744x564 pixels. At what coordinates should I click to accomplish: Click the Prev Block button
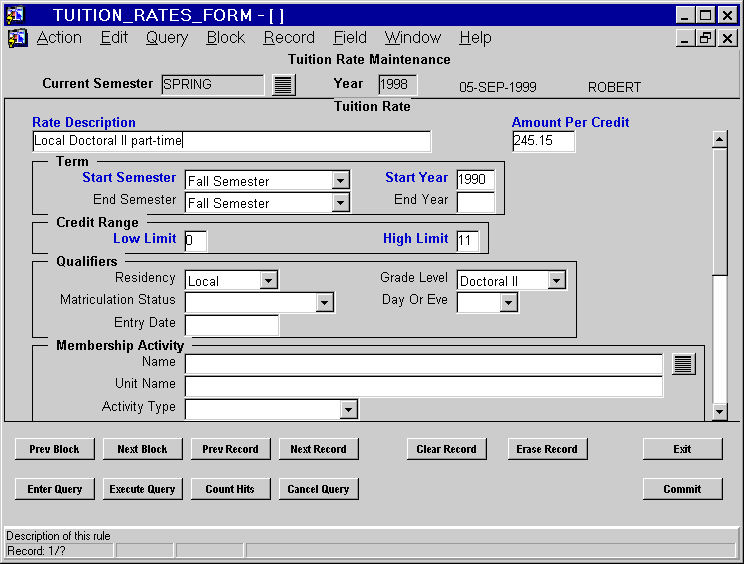pos(55,449)
